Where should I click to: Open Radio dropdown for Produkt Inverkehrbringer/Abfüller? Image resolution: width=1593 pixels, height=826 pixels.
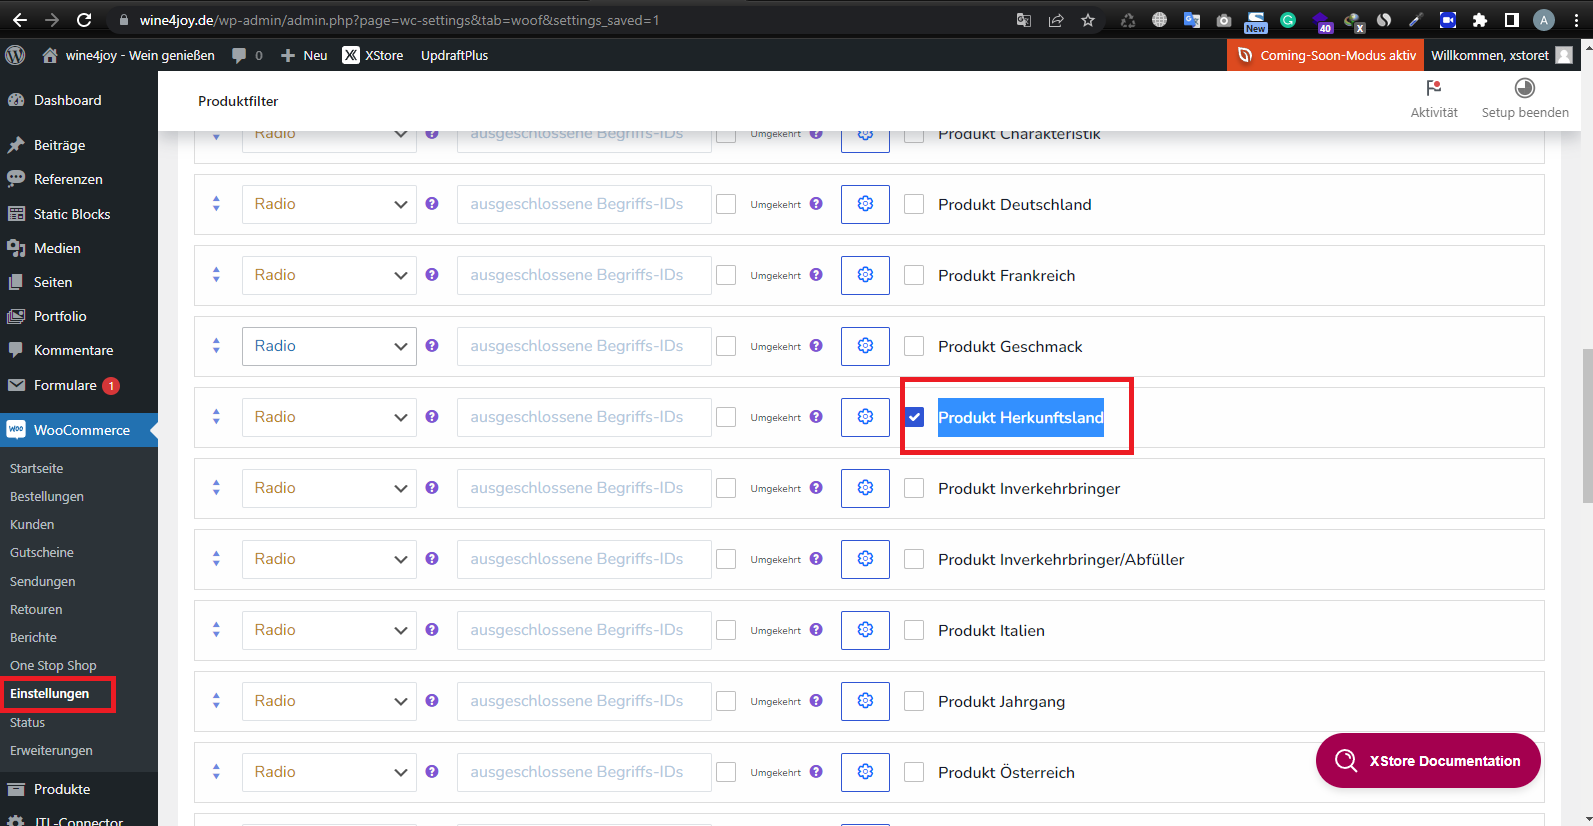tap(329, 559)
